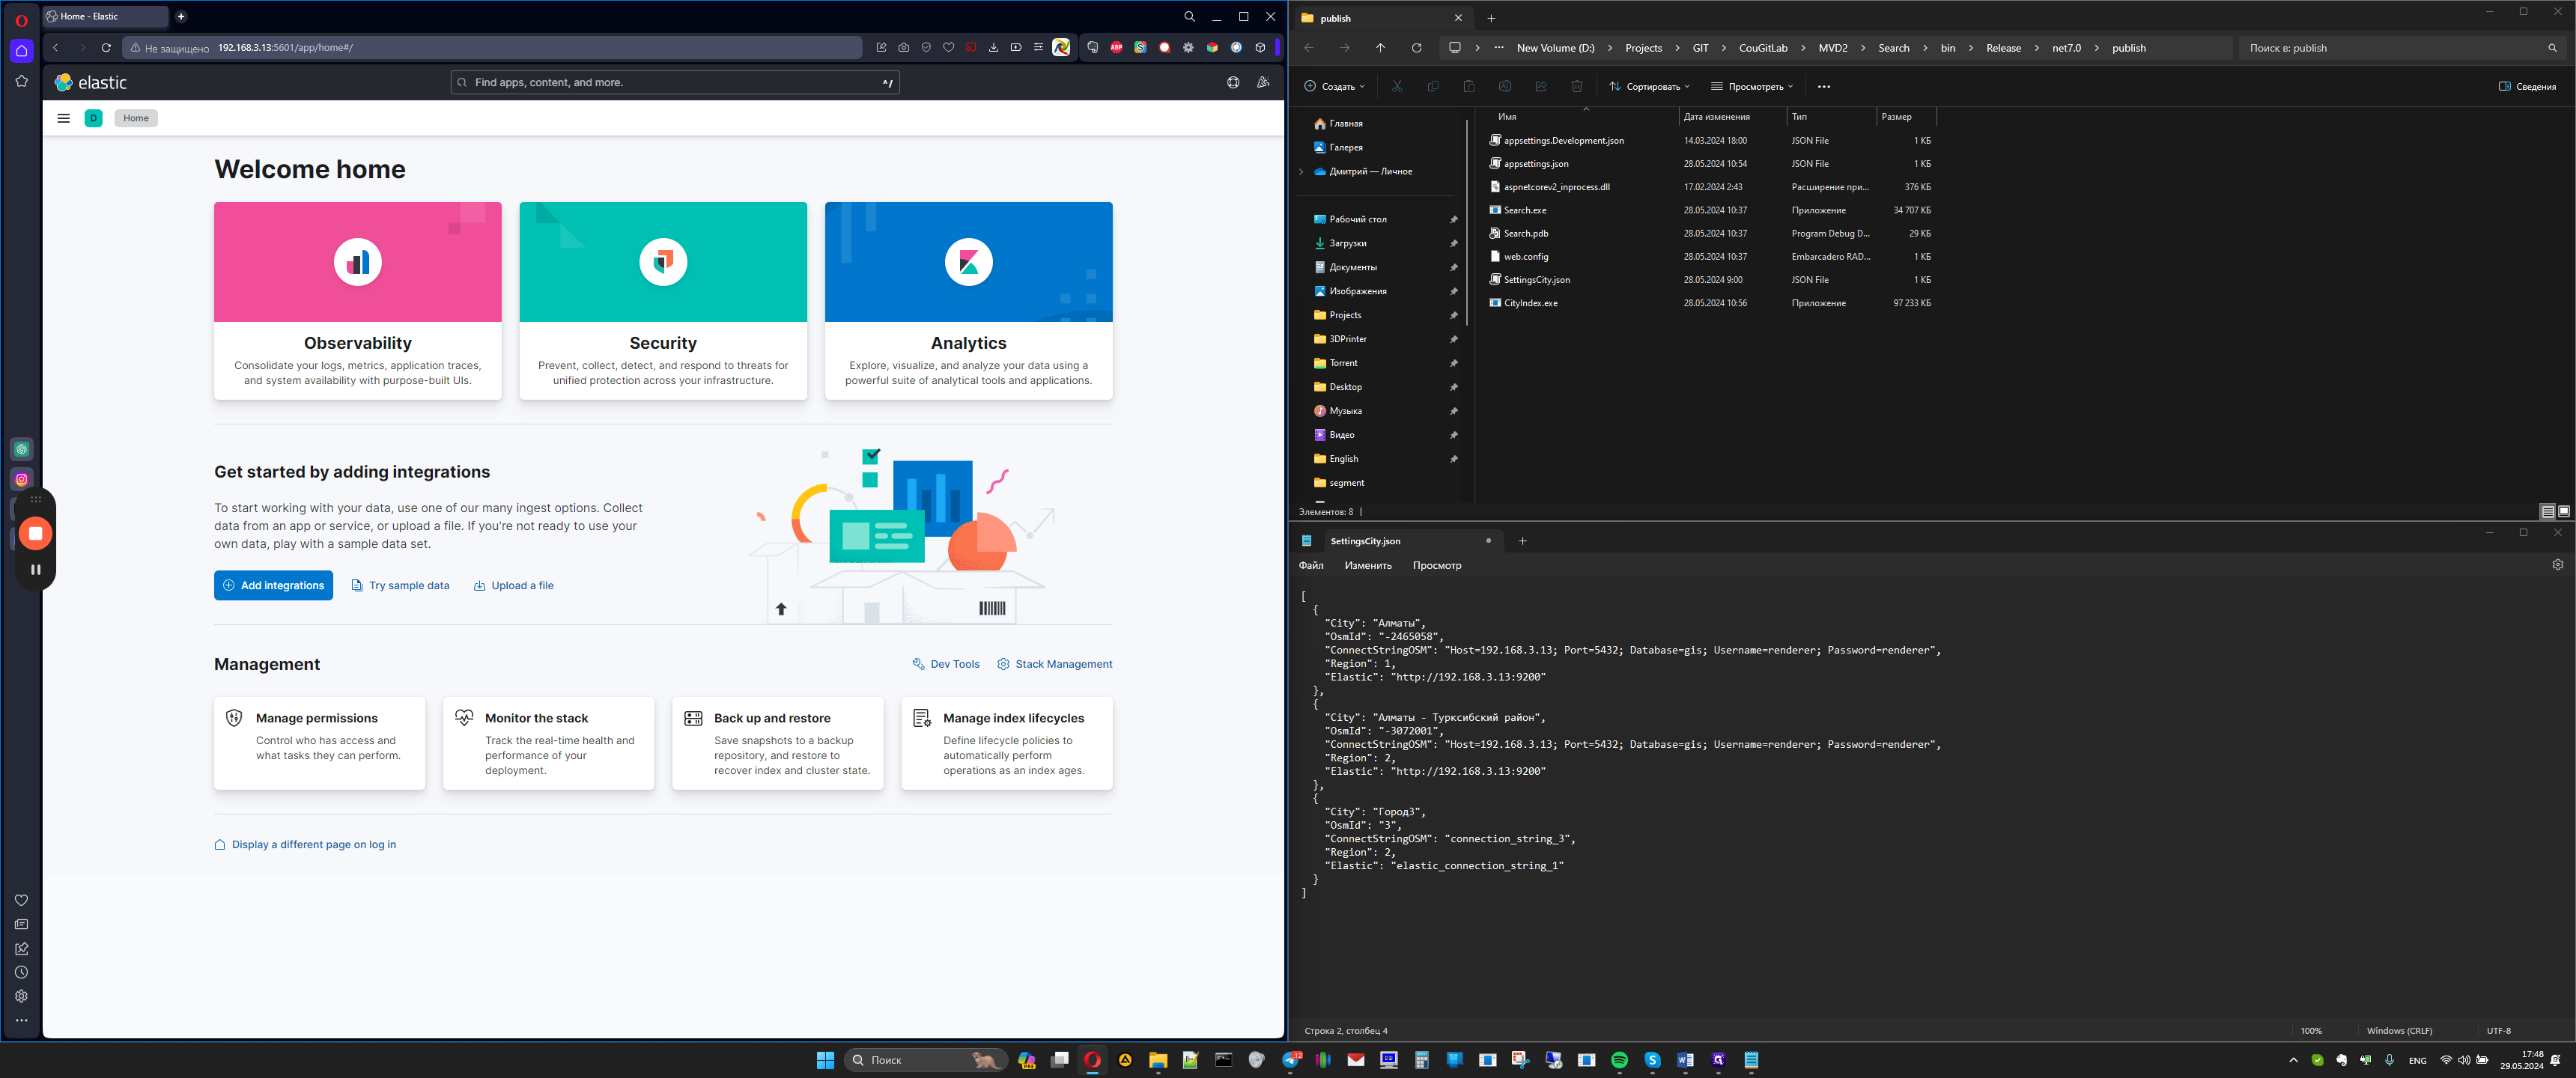Add page to Opera bookmarks heart icon

click(948, 47)
